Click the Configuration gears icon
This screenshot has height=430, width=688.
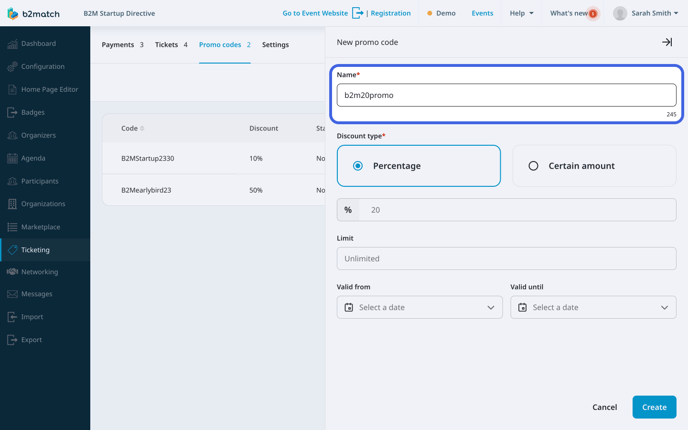tap(12, 66)
